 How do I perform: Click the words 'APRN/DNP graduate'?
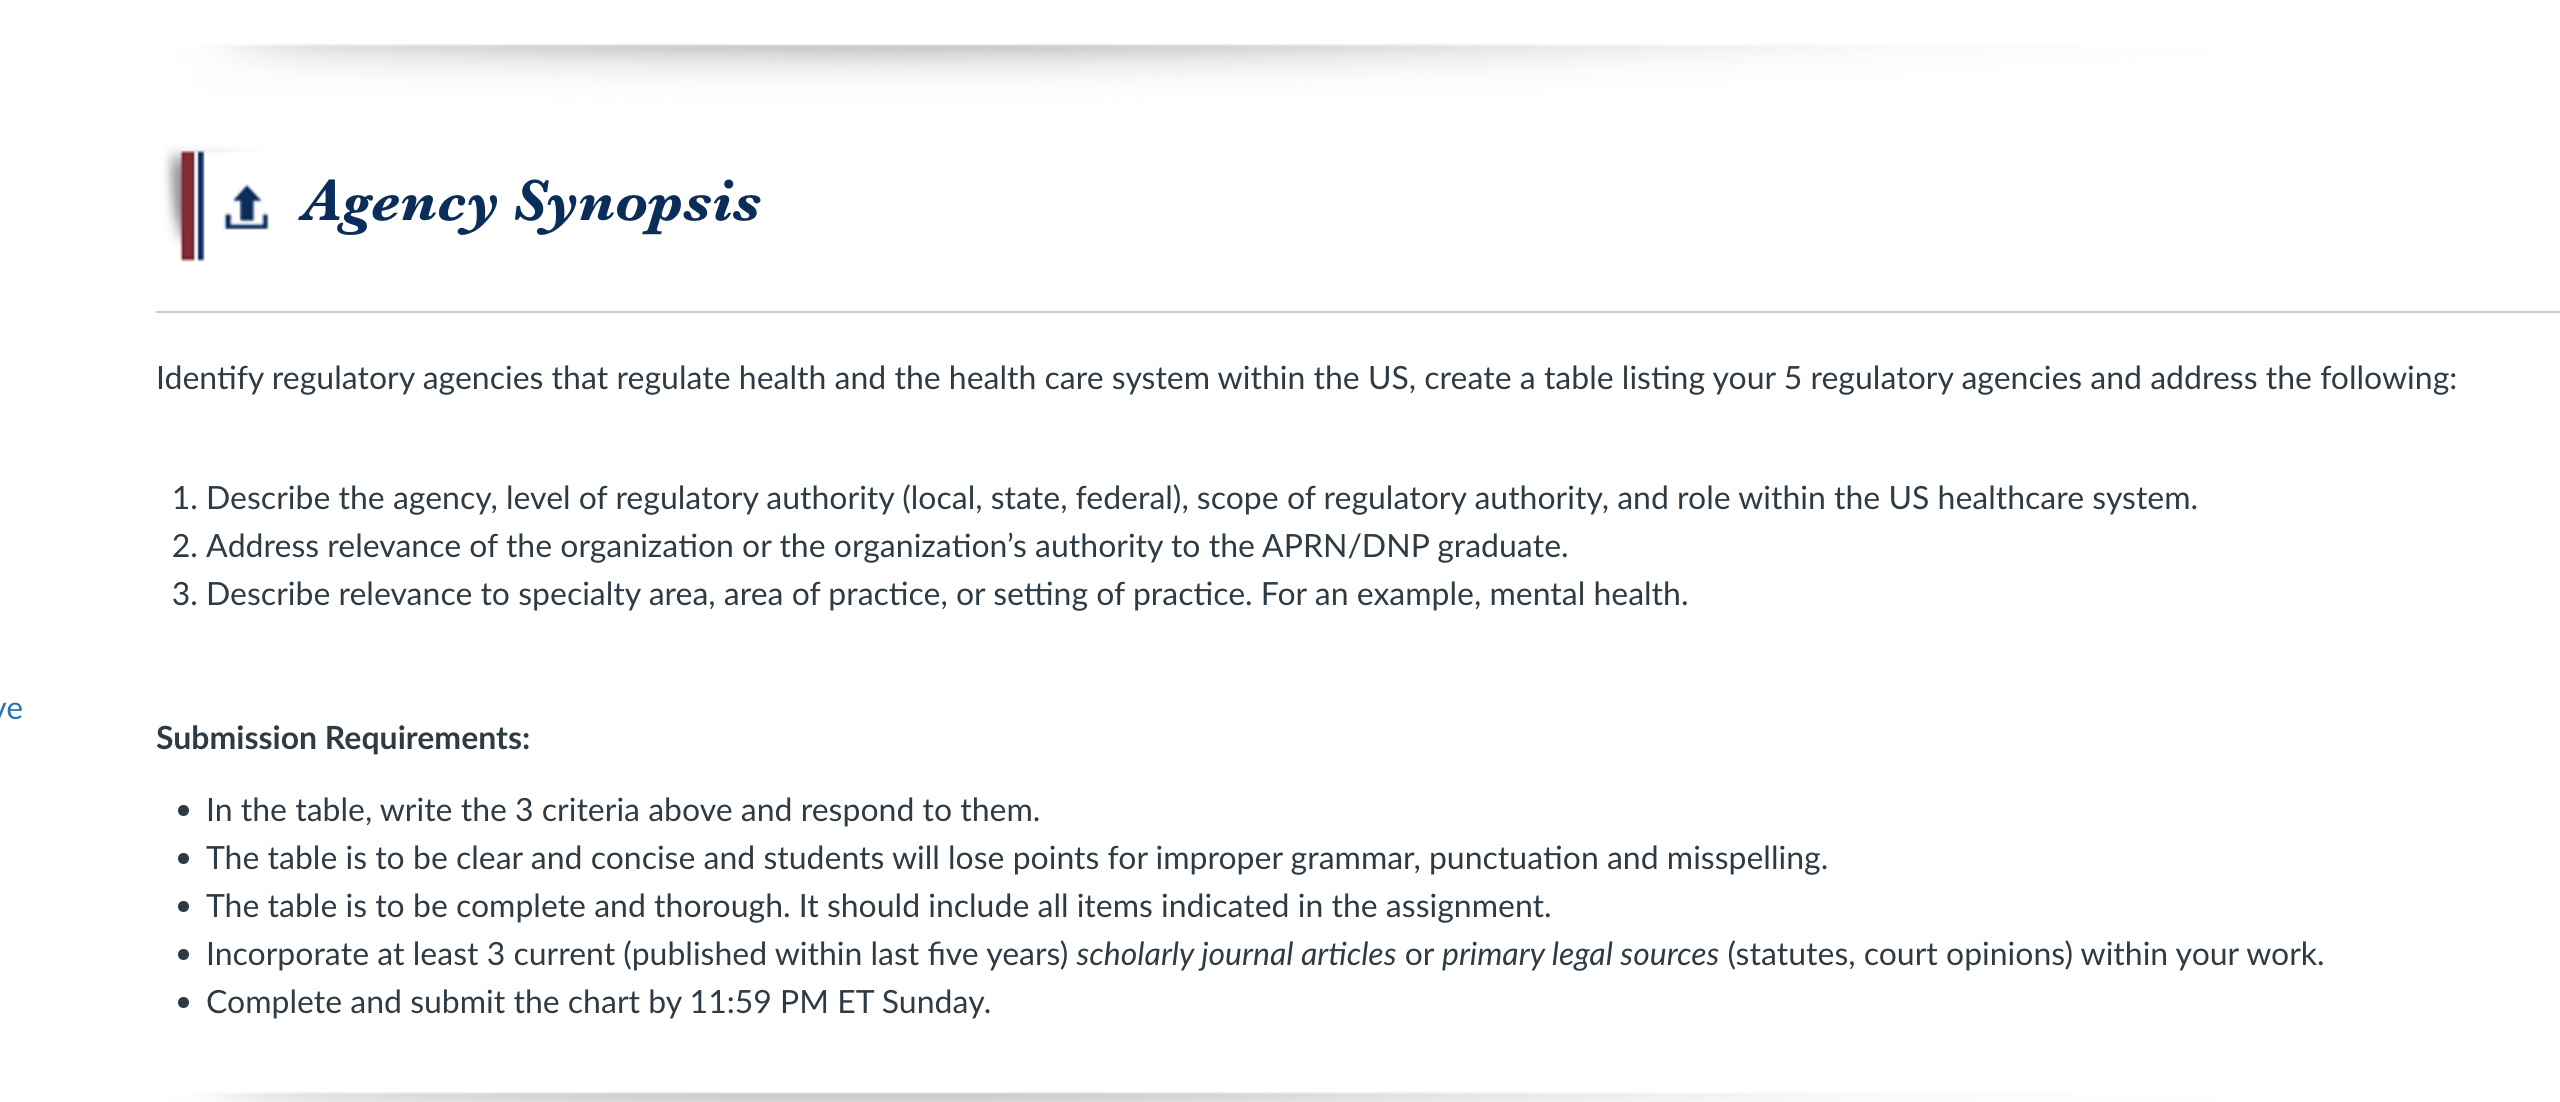[x=1415, y=546]
